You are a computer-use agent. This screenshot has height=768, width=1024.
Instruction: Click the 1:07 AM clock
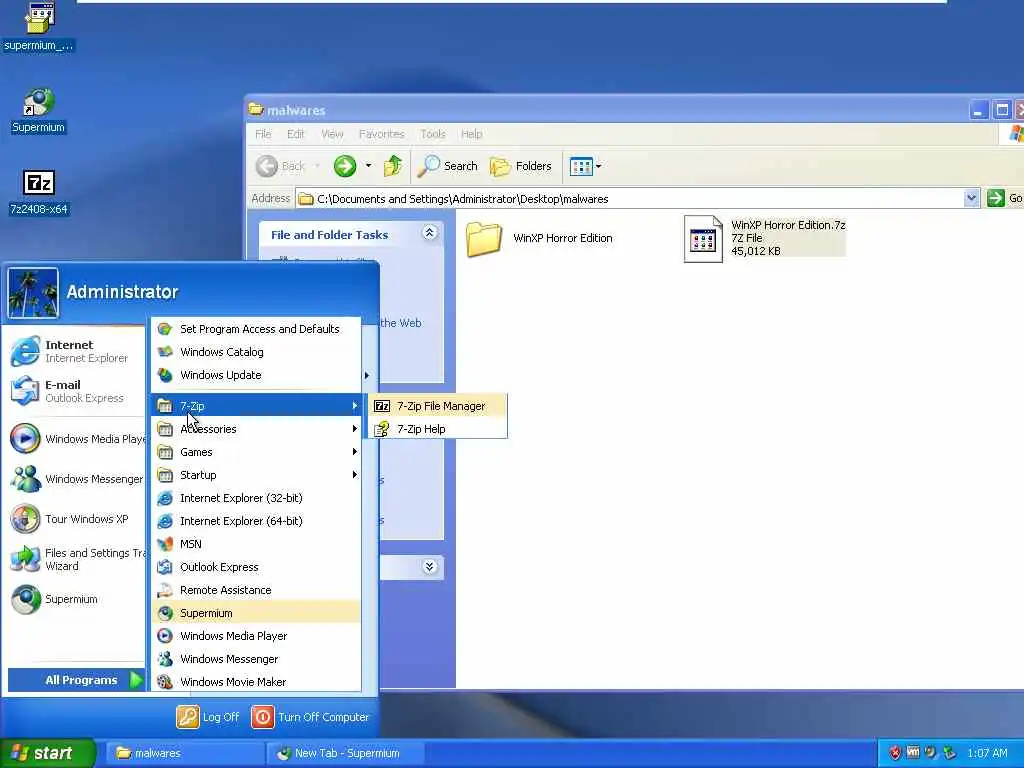pyautogui.click(x=987, y=753)
